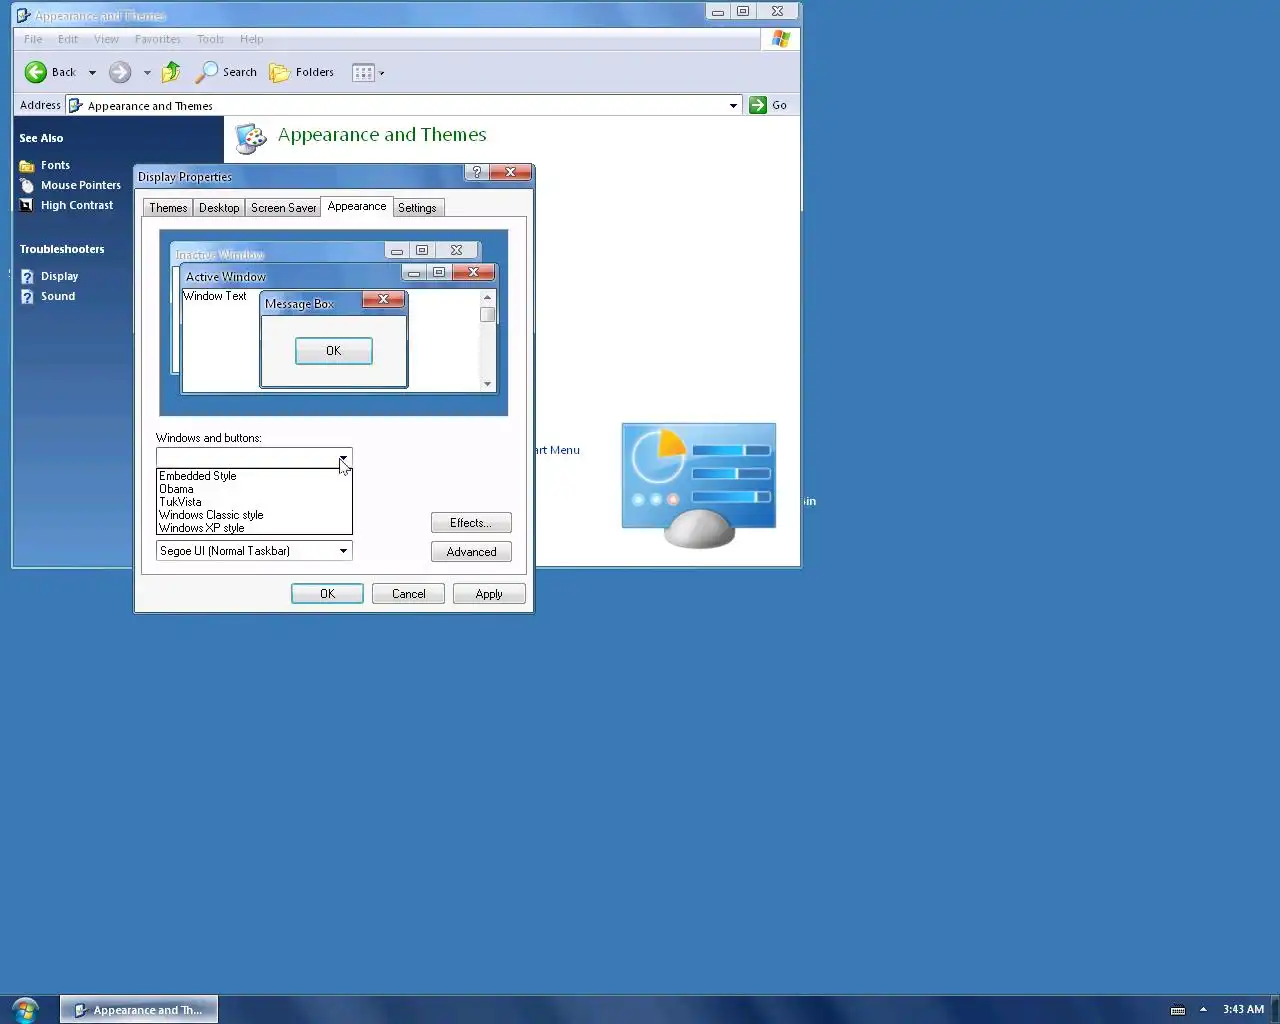Viewport: 1280px width, 1024px height.
Task: Open the Favorites menu
Action: [158, 39]
